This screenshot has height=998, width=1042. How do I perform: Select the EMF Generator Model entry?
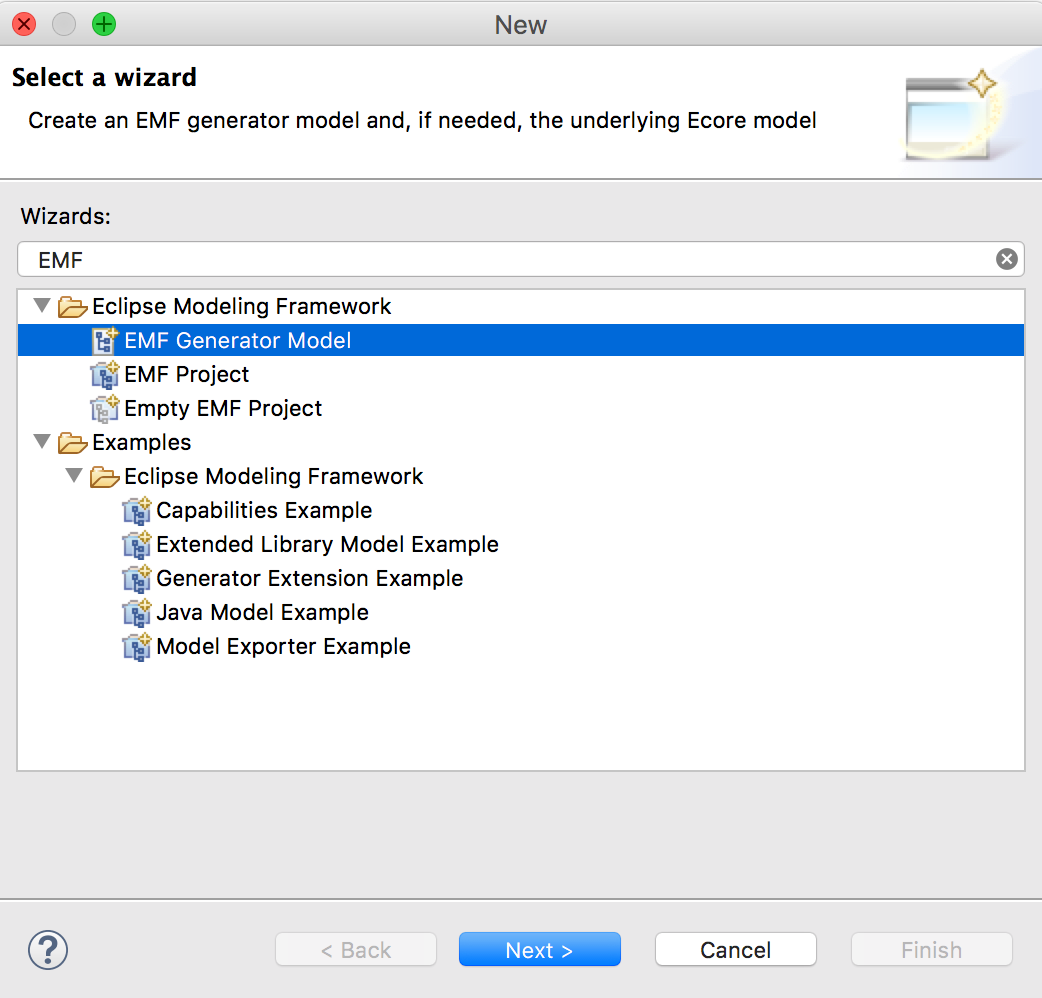tap(521, 340)
